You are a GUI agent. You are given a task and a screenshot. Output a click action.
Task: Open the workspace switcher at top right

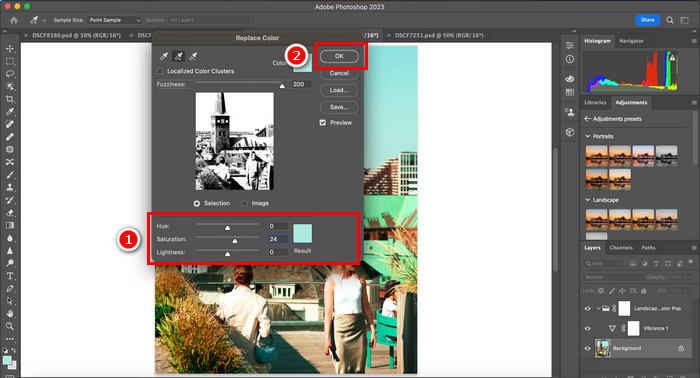coord(684,20)
